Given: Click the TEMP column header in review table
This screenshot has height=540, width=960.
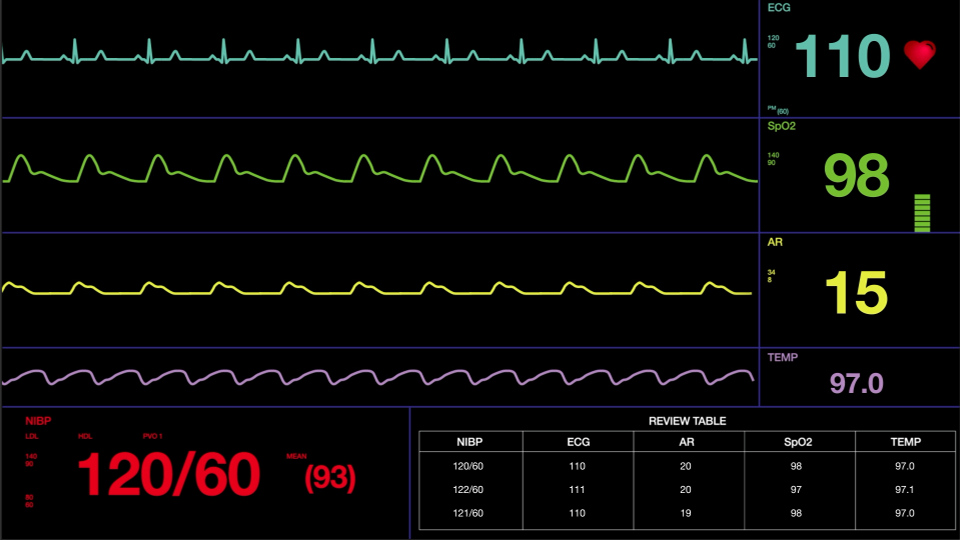Looking at the screenshot, I should pyautogui.click(x=904, y=441).
